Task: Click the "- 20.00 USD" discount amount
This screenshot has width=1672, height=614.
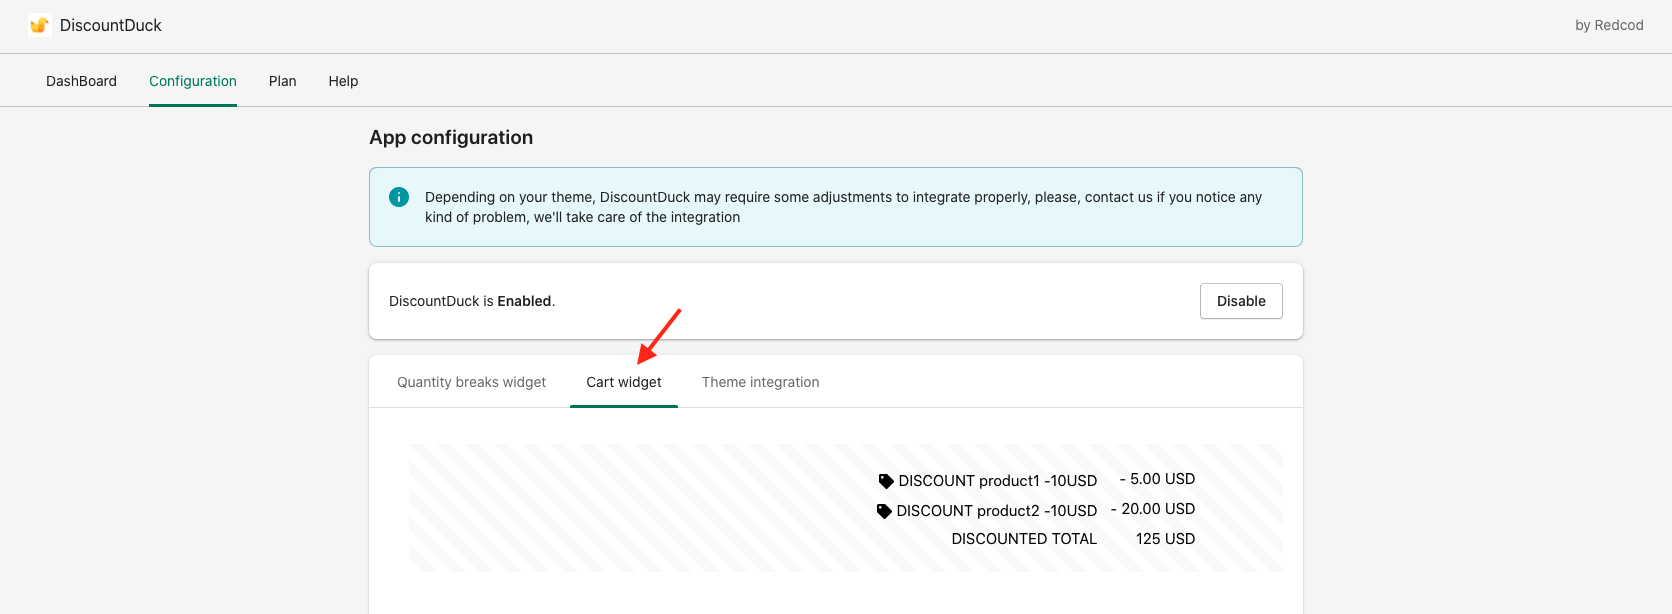Action: tap(1153, 509)
